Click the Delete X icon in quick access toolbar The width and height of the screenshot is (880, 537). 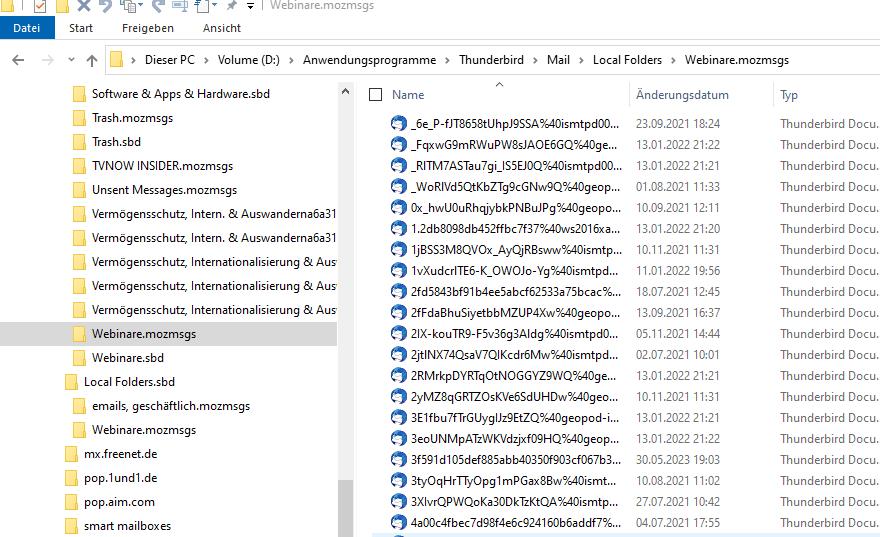(84, 6)
